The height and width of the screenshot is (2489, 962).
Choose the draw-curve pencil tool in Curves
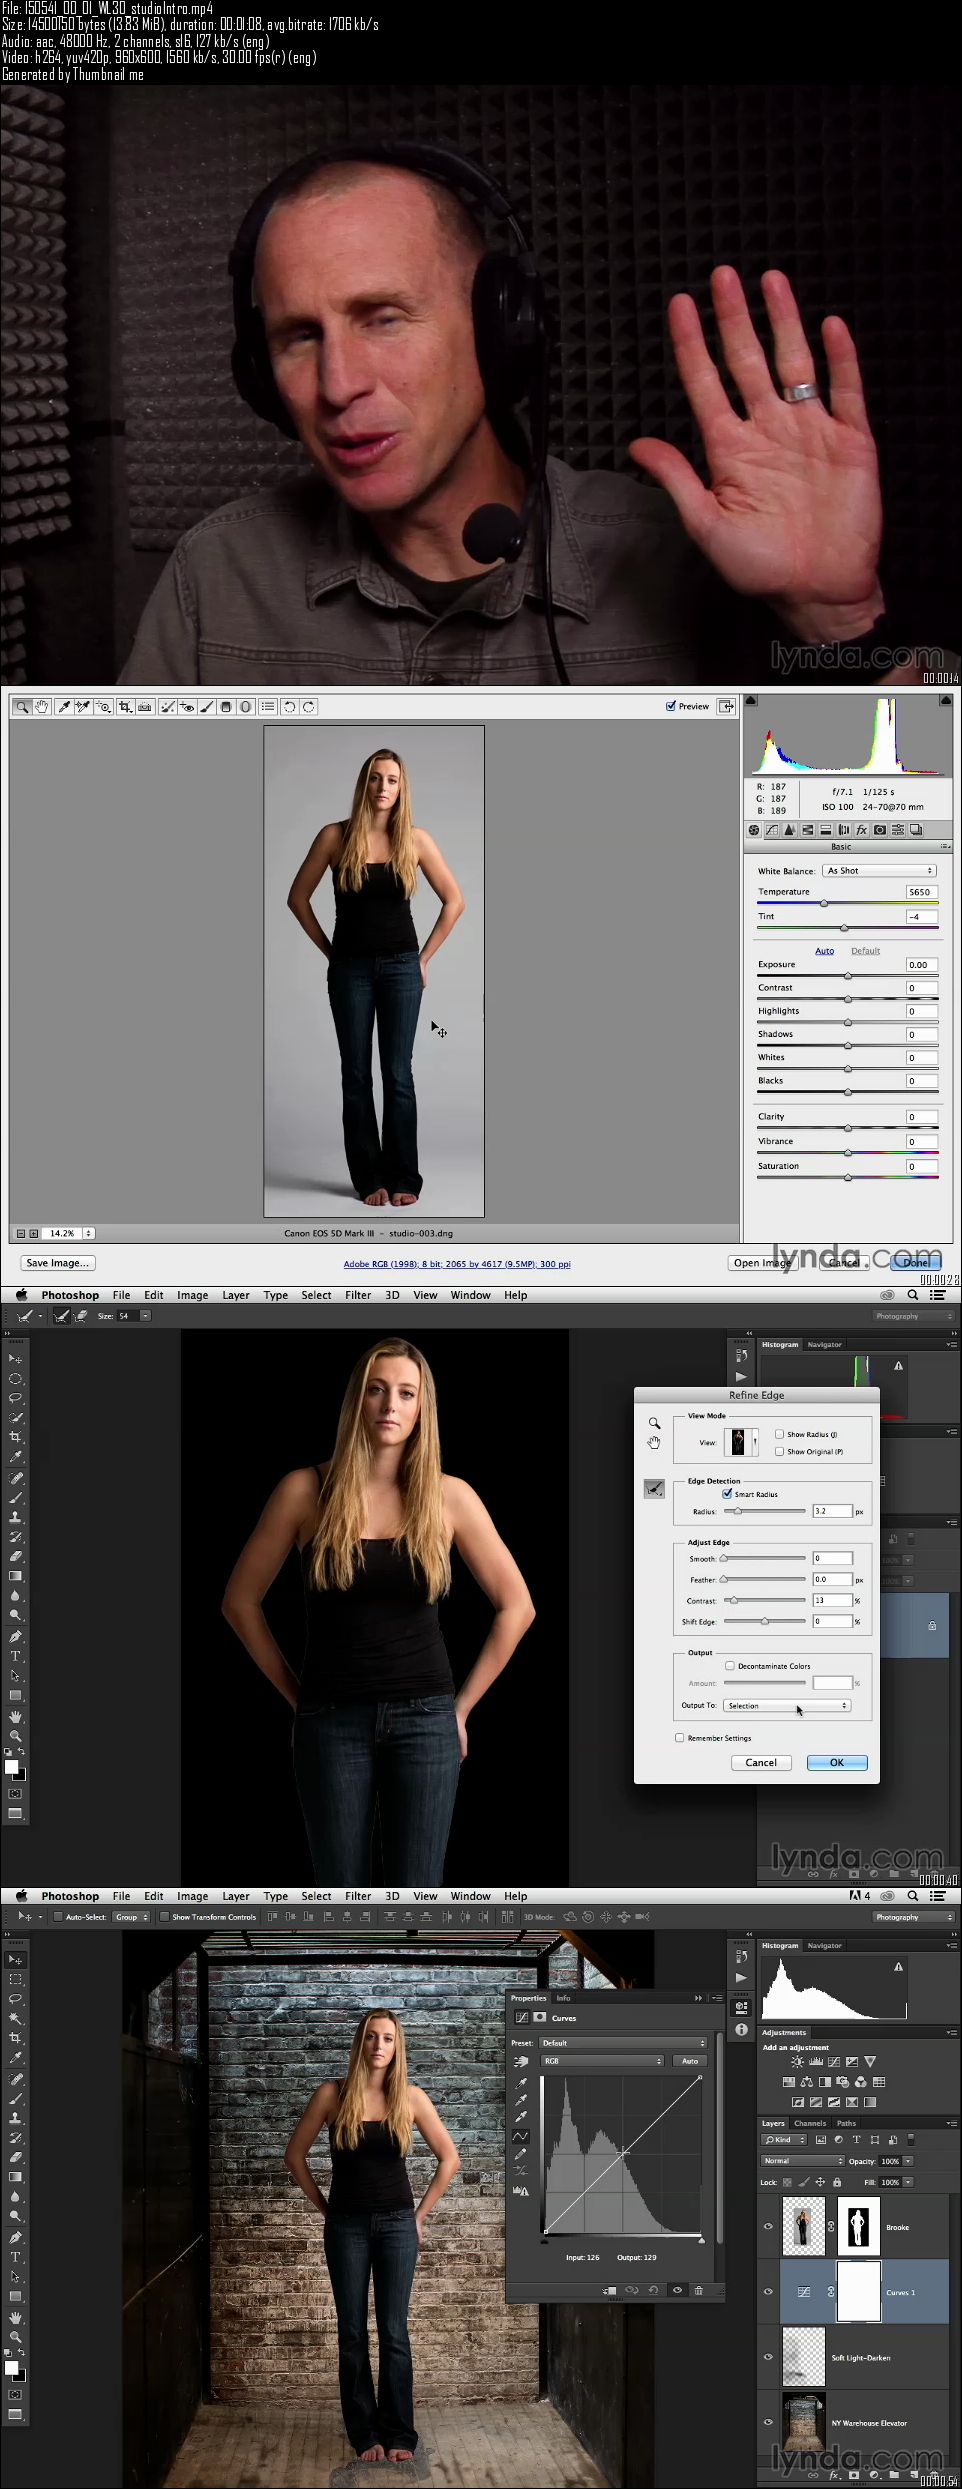point(521,2154)
